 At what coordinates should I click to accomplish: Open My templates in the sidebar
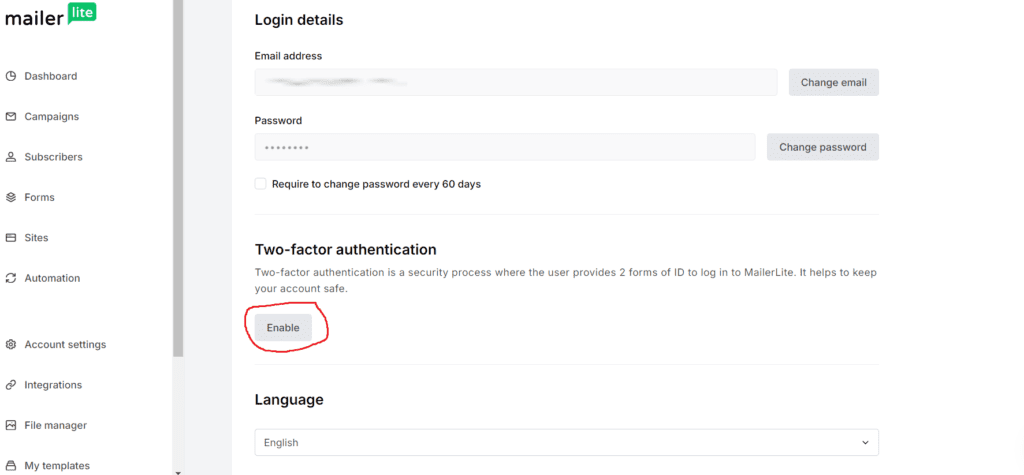click(56, 465)
